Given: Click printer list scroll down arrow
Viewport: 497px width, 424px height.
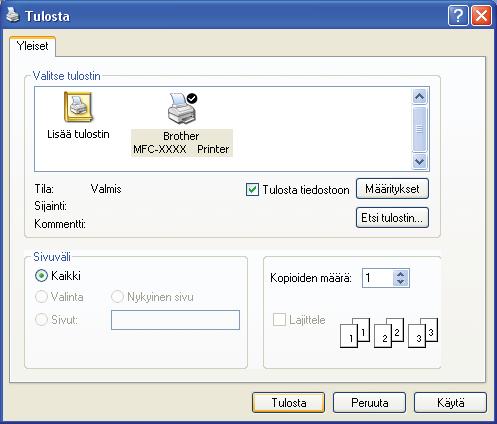Looking at the screenshot, I should point(419,162).
